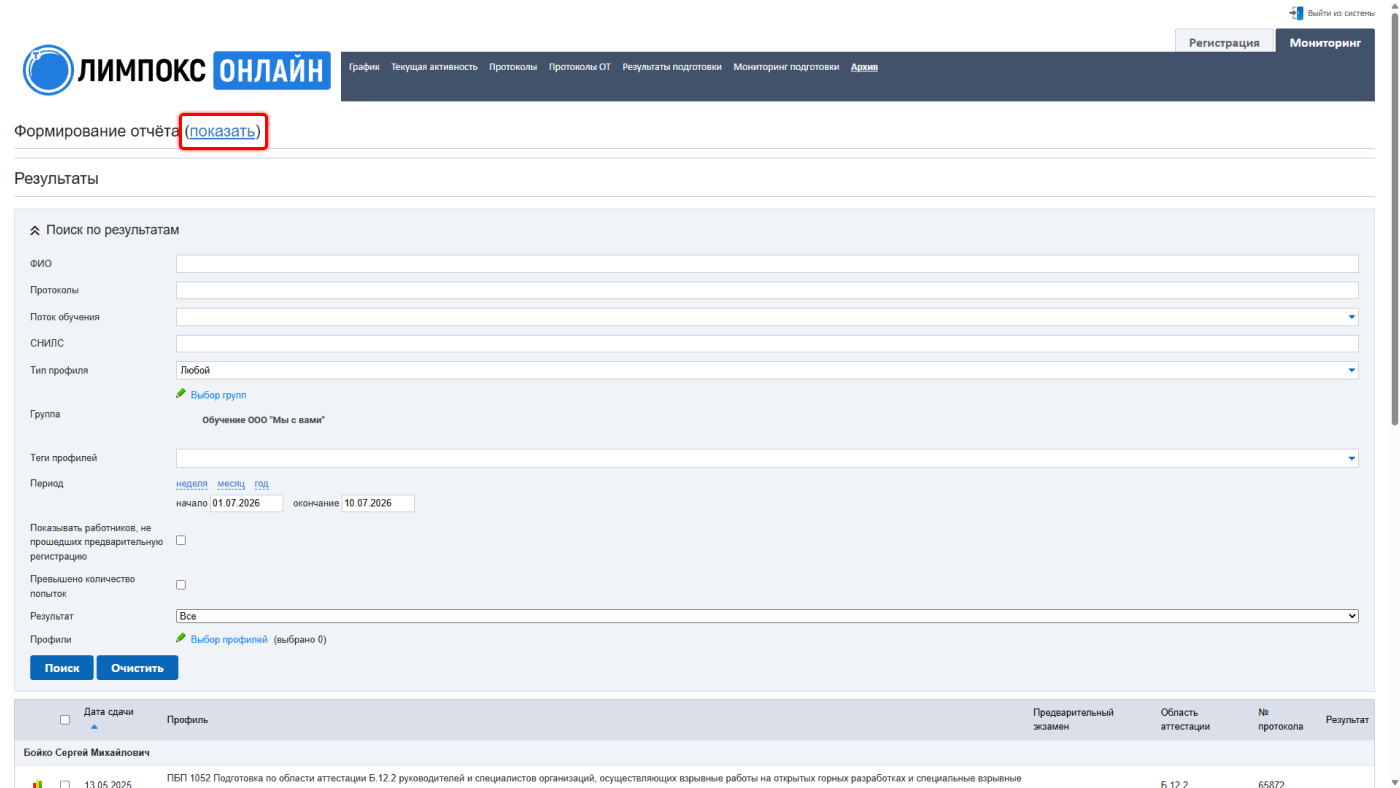Screen dimensions: 1400x788
Task: Switch to the Мониторинг tab
Action: (x=1325, y=43)
